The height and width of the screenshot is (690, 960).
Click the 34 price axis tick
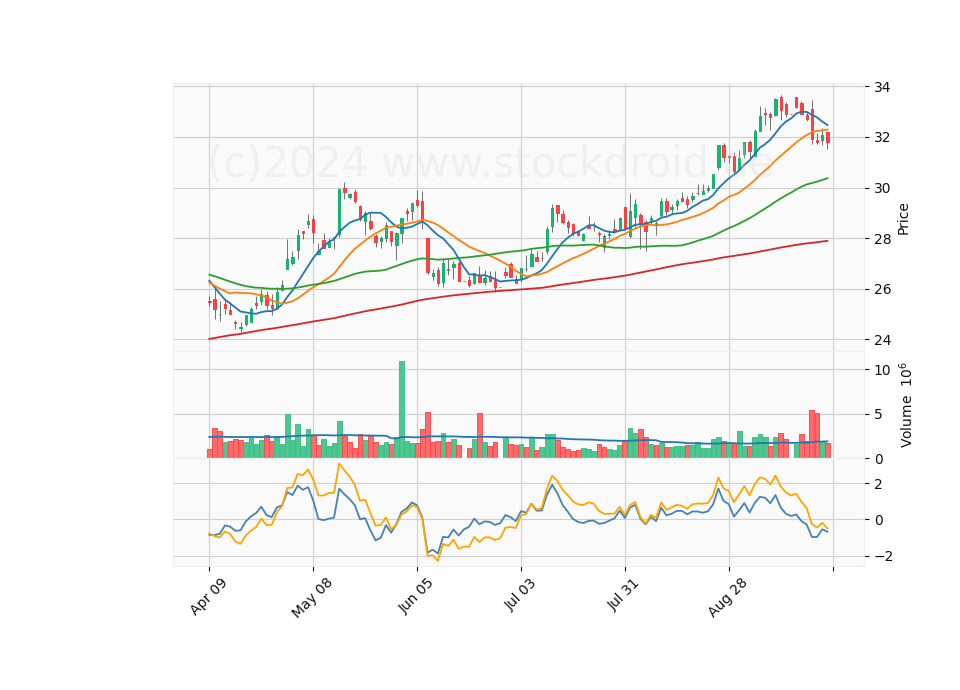[x=882, y=87]
